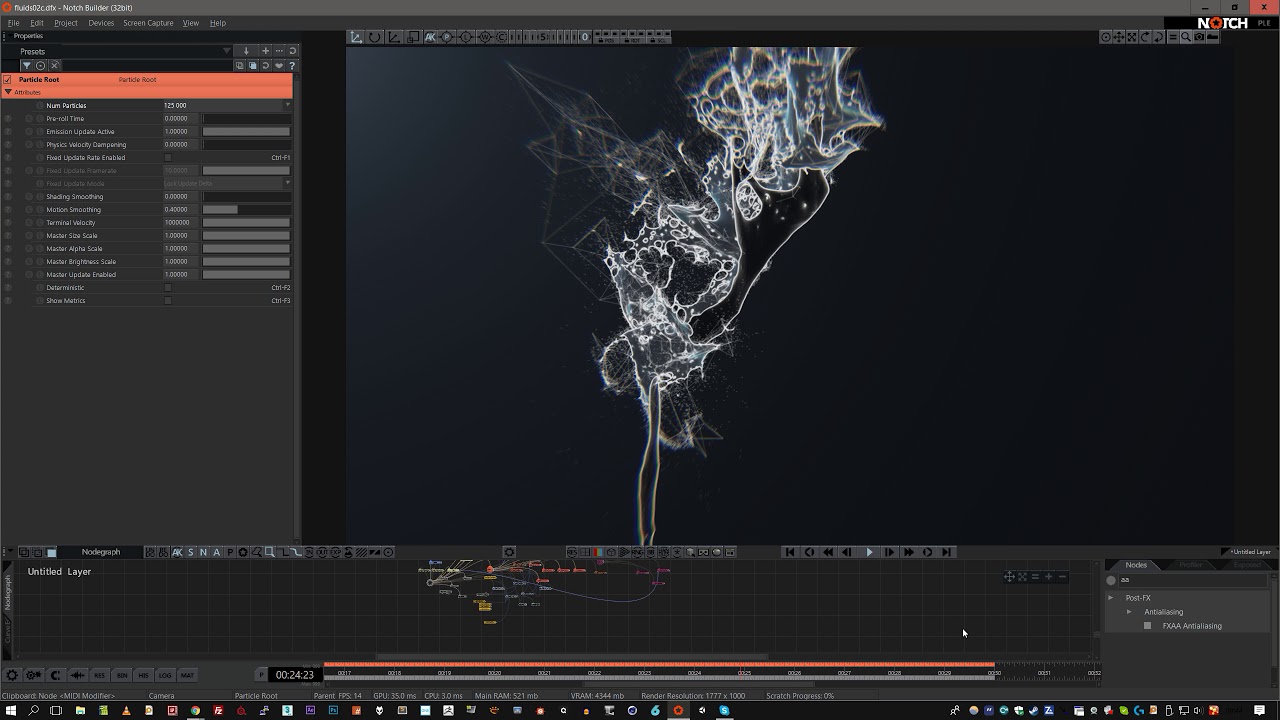Open the Fixed Update Mode dropdown
This screenshot has width=1280, height=720.
(227, 183)
